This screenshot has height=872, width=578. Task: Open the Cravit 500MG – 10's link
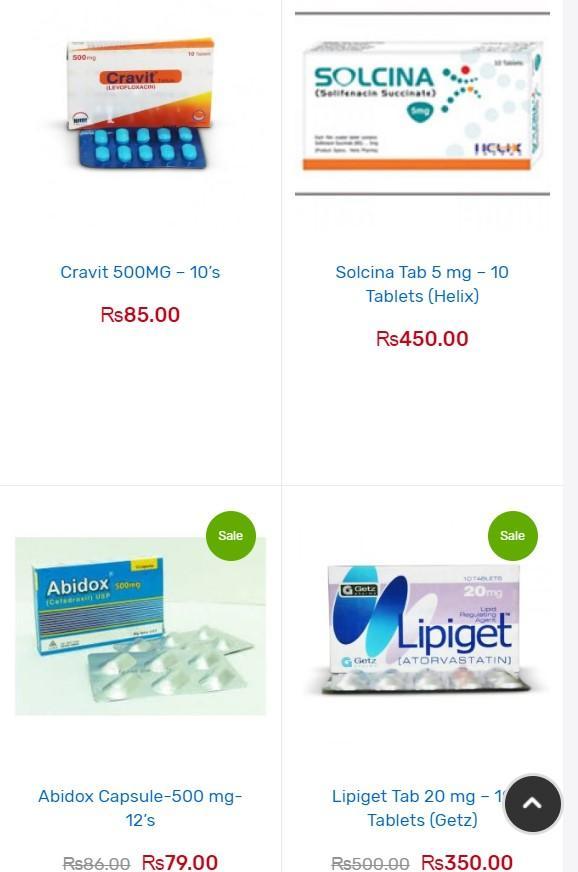coord(140,272)
